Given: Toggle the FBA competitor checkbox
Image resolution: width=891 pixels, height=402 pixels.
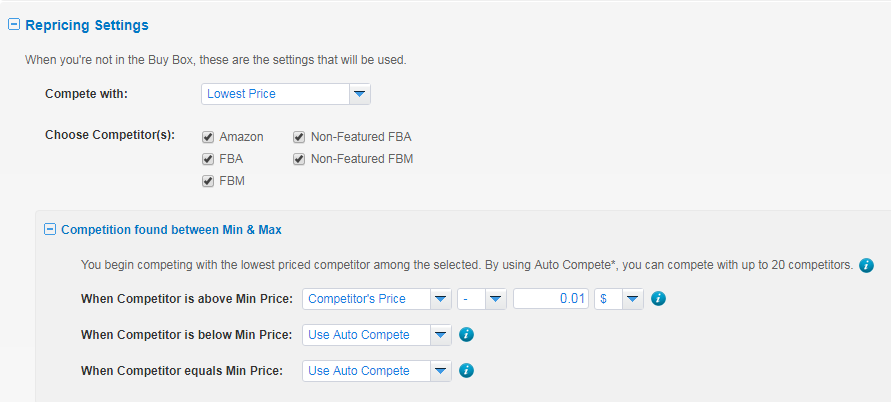Looking at the screenshot, I should click(x=208, y=159).
